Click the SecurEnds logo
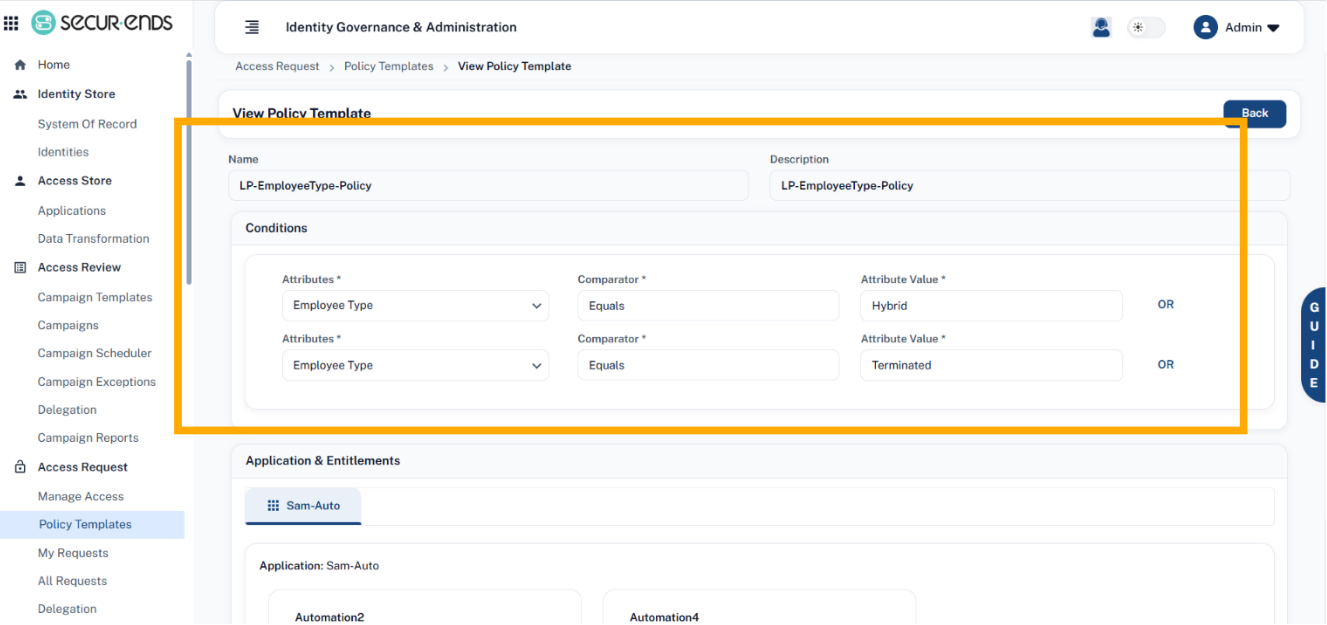Viewport: 1327px width, 625px height. click(x=101, y=22)
